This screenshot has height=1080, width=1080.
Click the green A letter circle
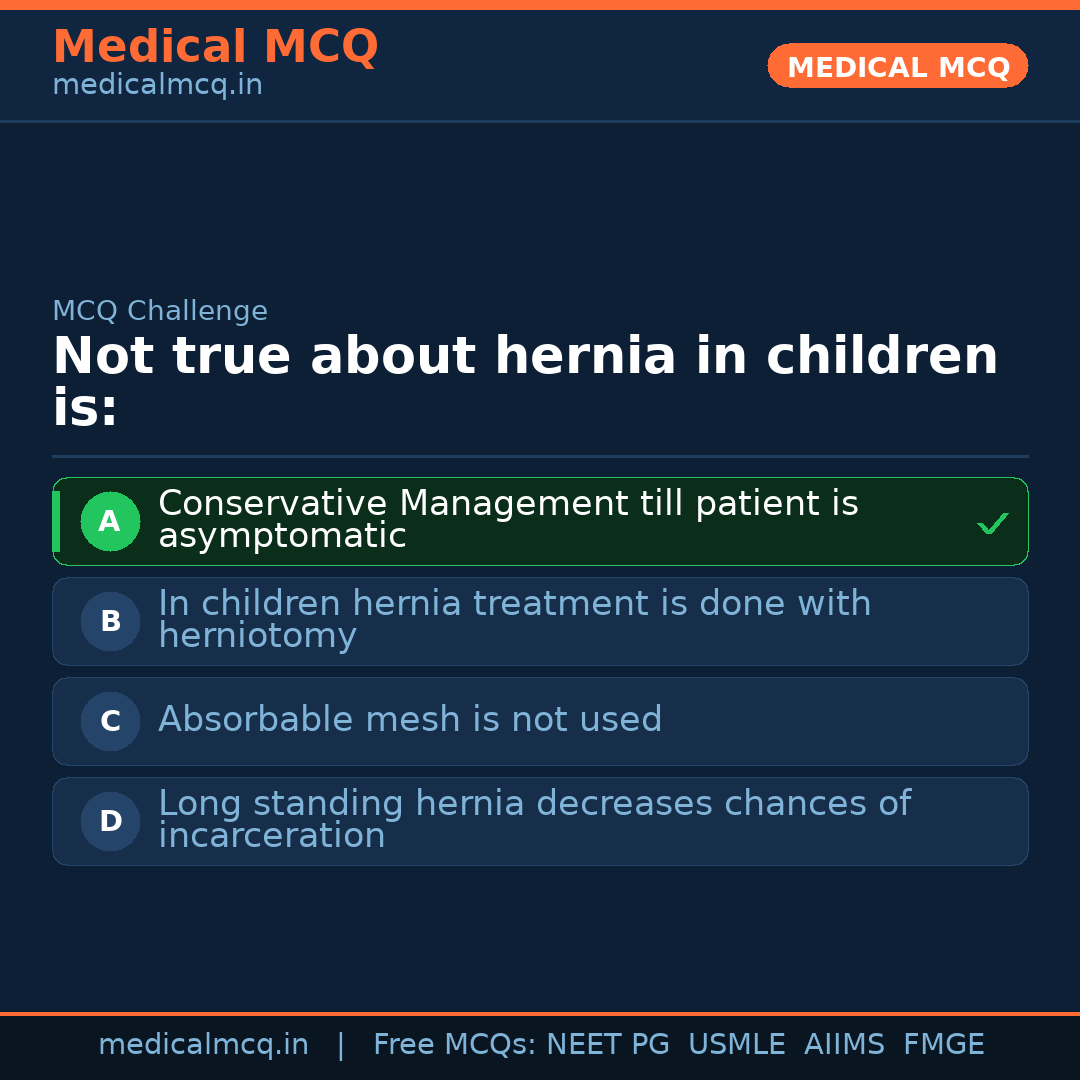[x=110, y=521]
